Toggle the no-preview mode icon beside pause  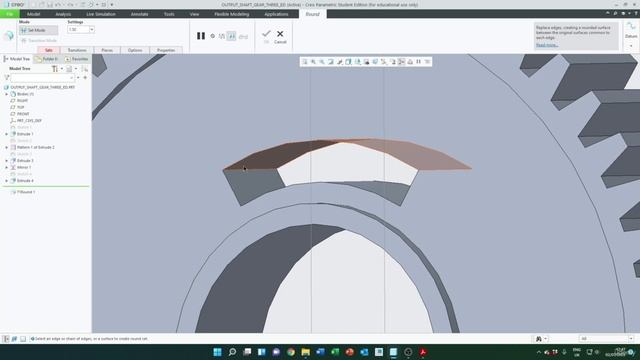pyautogui.click(x=213, y=36)
